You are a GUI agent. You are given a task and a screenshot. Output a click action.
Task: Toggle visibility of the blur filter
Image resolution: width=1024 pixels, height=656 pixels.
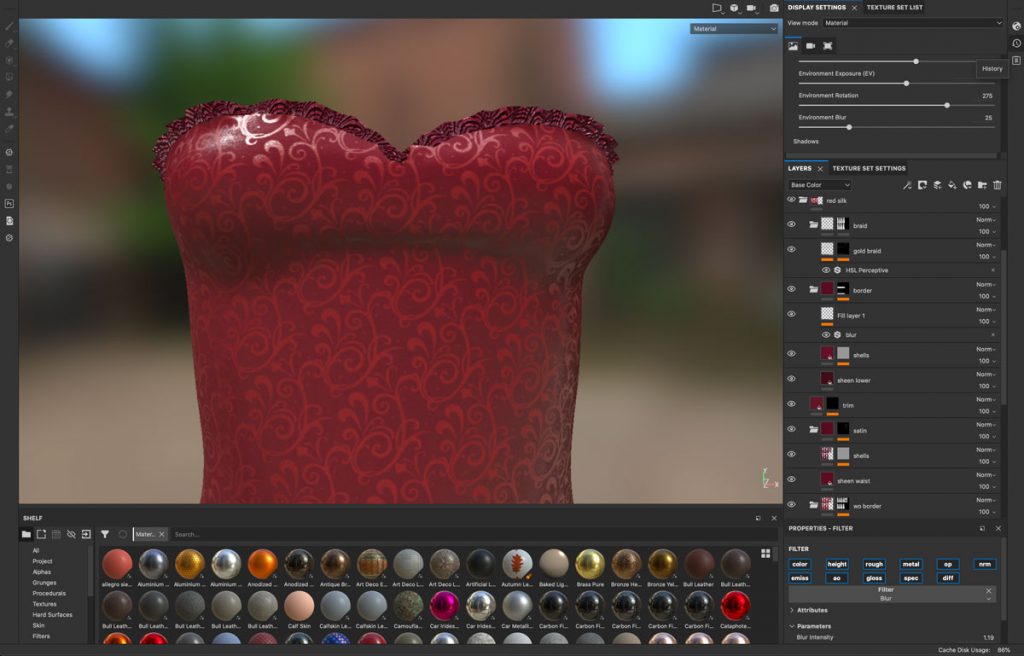[x=825, y=335]
